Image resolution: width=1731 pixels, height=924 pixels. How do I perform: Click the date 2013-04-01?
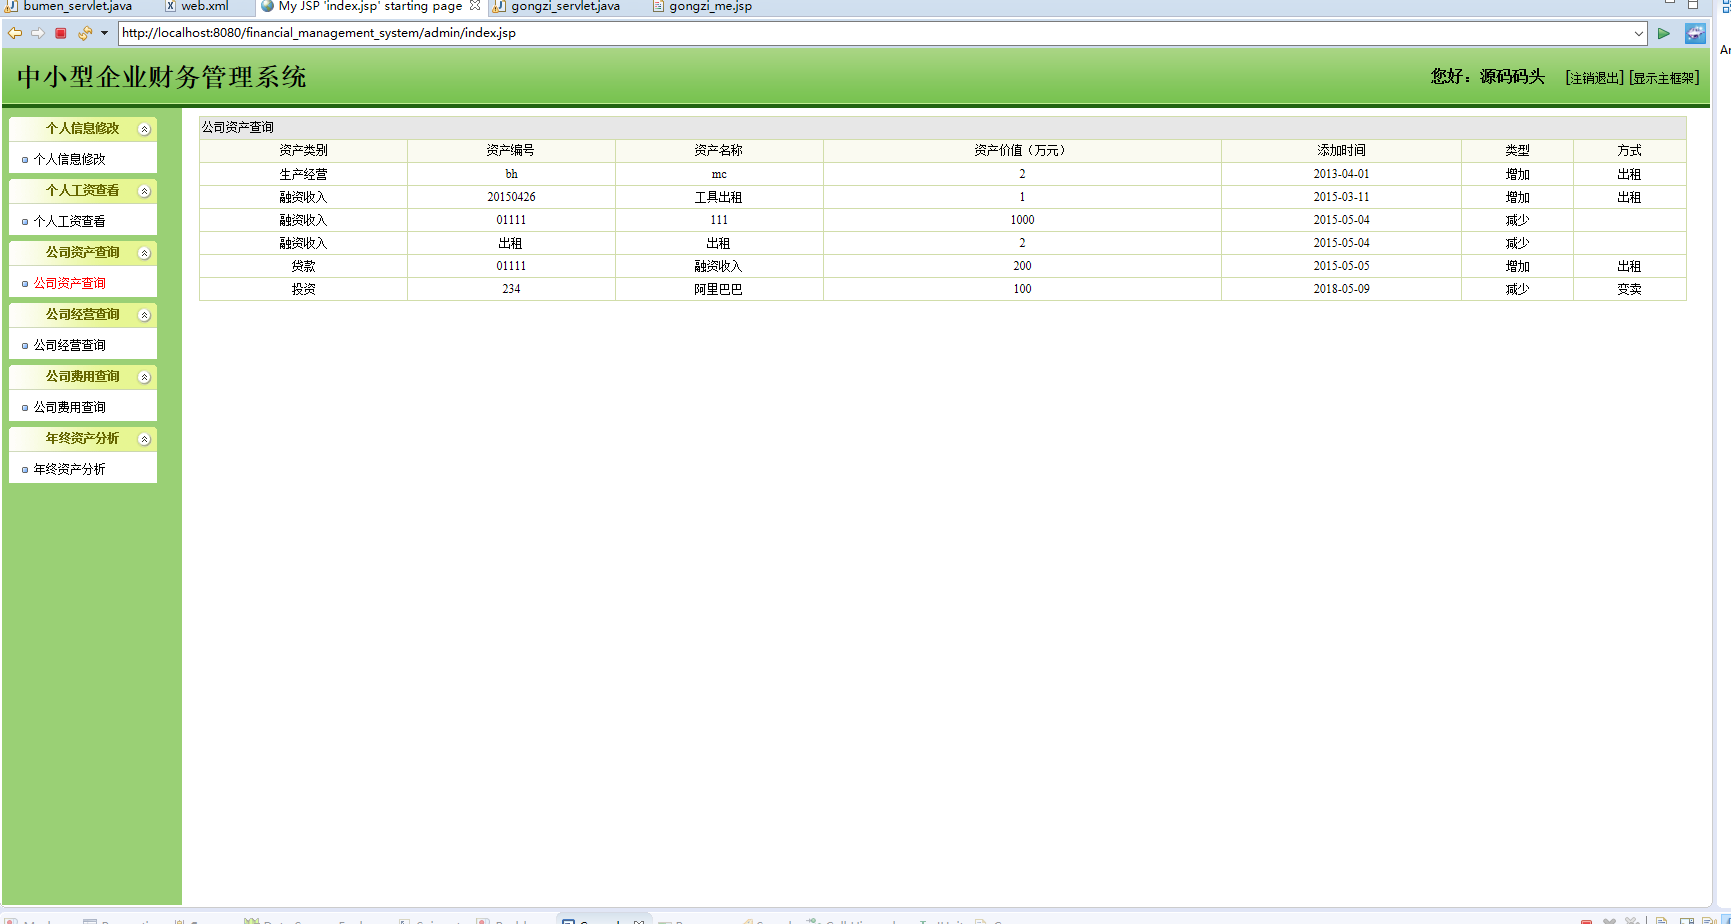tap(1341, 174)
